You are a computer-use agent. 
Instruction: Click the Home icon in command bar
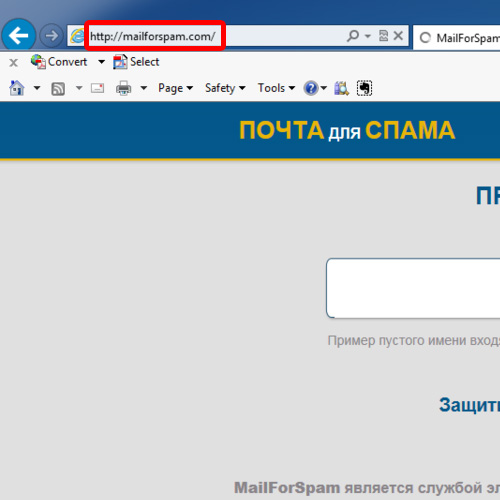17,88
